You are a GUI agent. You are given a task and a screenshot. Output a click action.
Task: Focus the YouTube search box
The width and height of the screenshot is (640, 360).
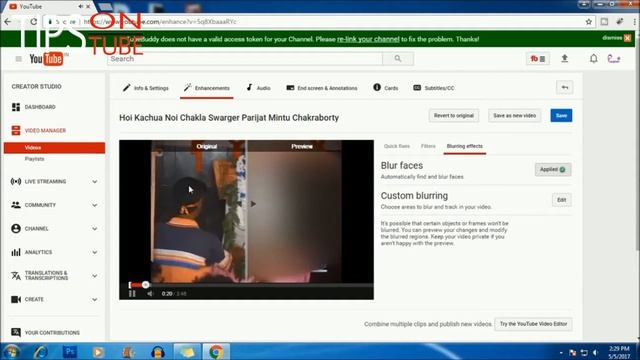coord(245,59)
